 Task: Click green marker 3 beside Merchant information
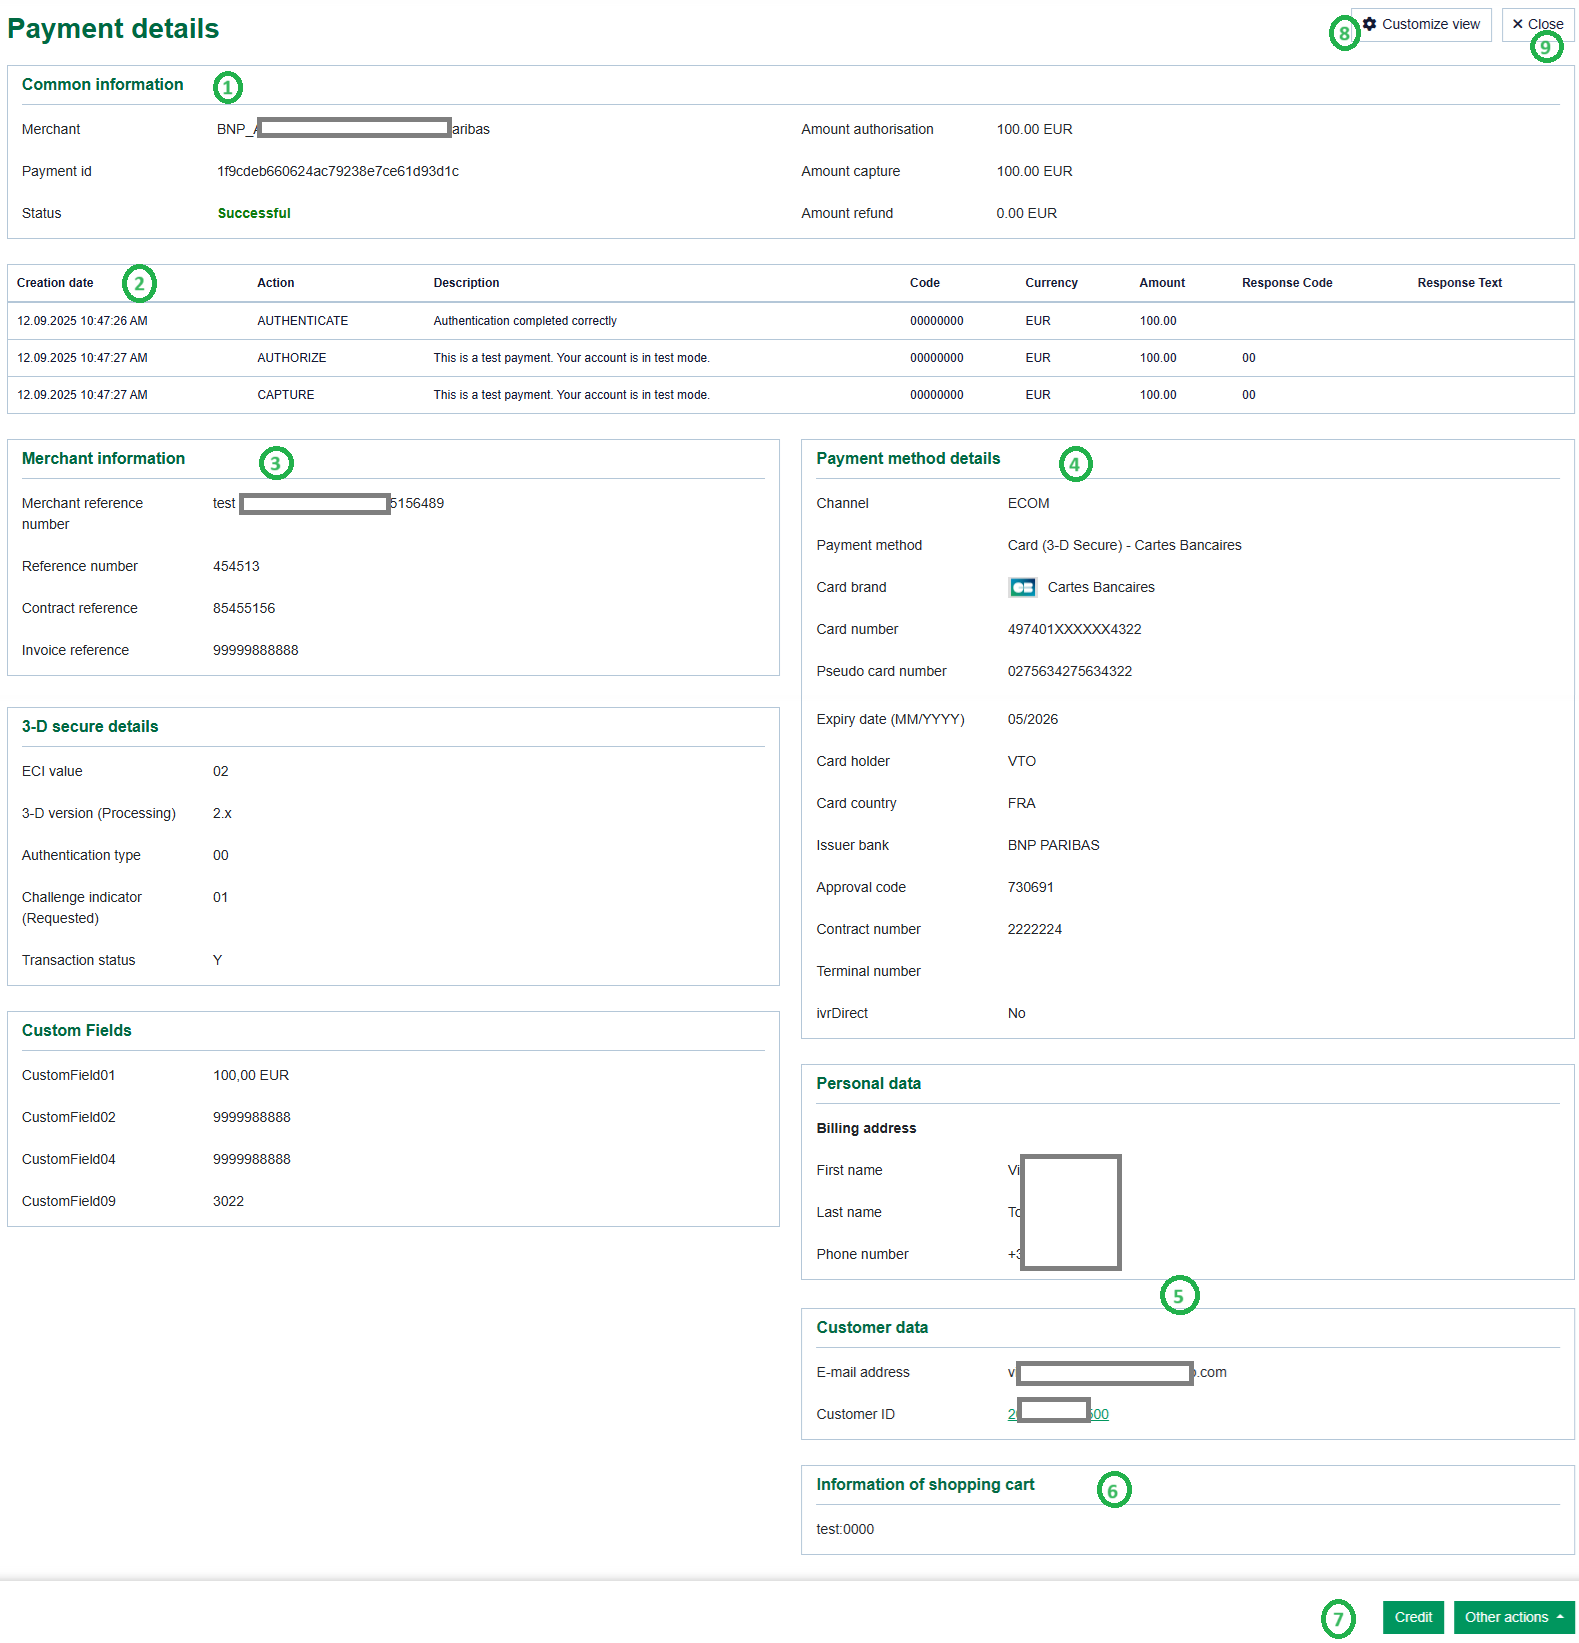[x=276, y=463]
